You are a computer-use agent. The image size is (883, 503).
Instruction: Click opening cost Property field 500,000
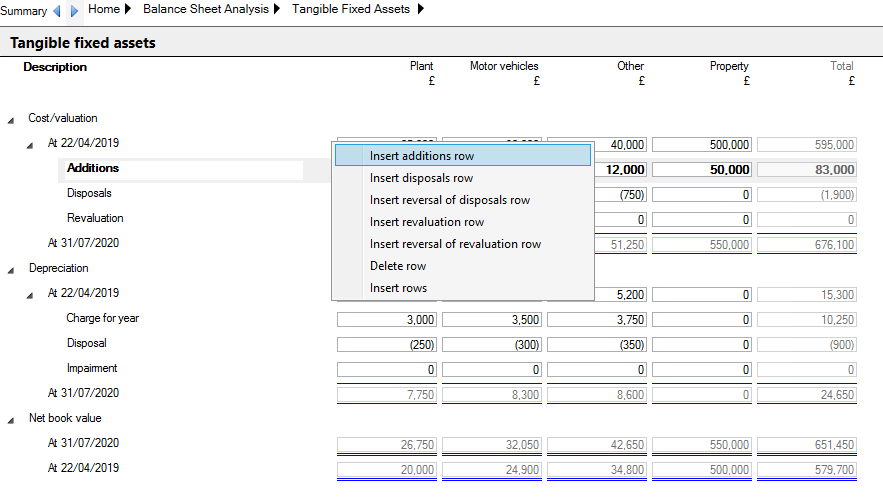click(702, 145)
